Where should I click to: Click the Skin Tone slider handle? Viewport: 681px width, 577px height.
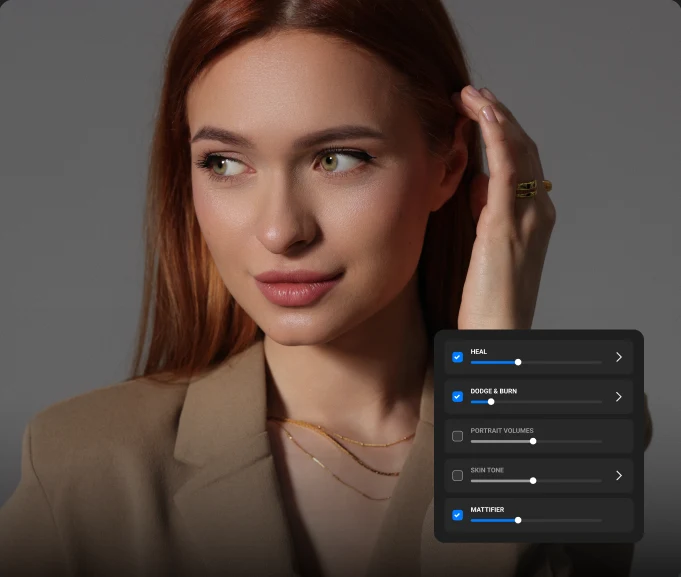533,481
